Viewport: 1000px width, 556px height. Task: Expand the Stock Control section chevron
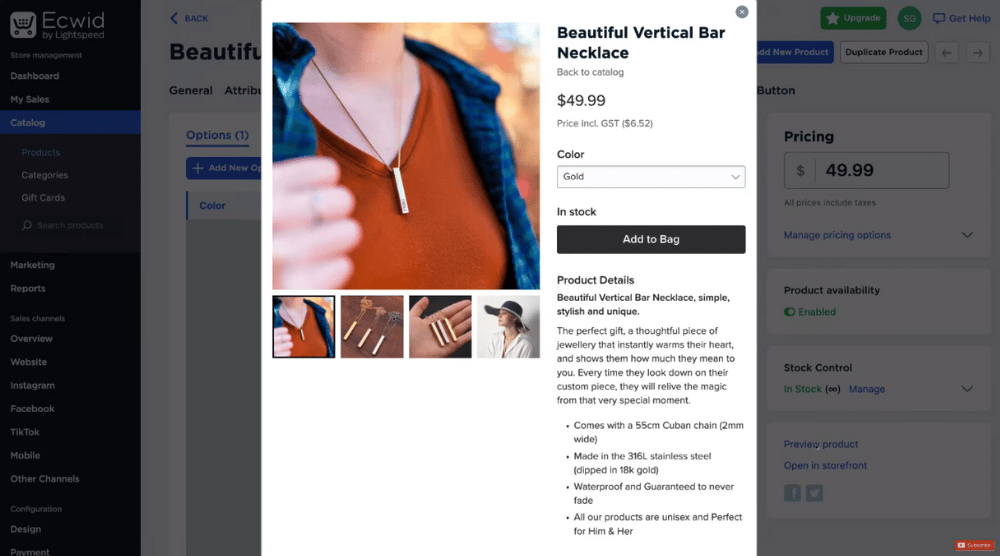[x=967, y=389]
